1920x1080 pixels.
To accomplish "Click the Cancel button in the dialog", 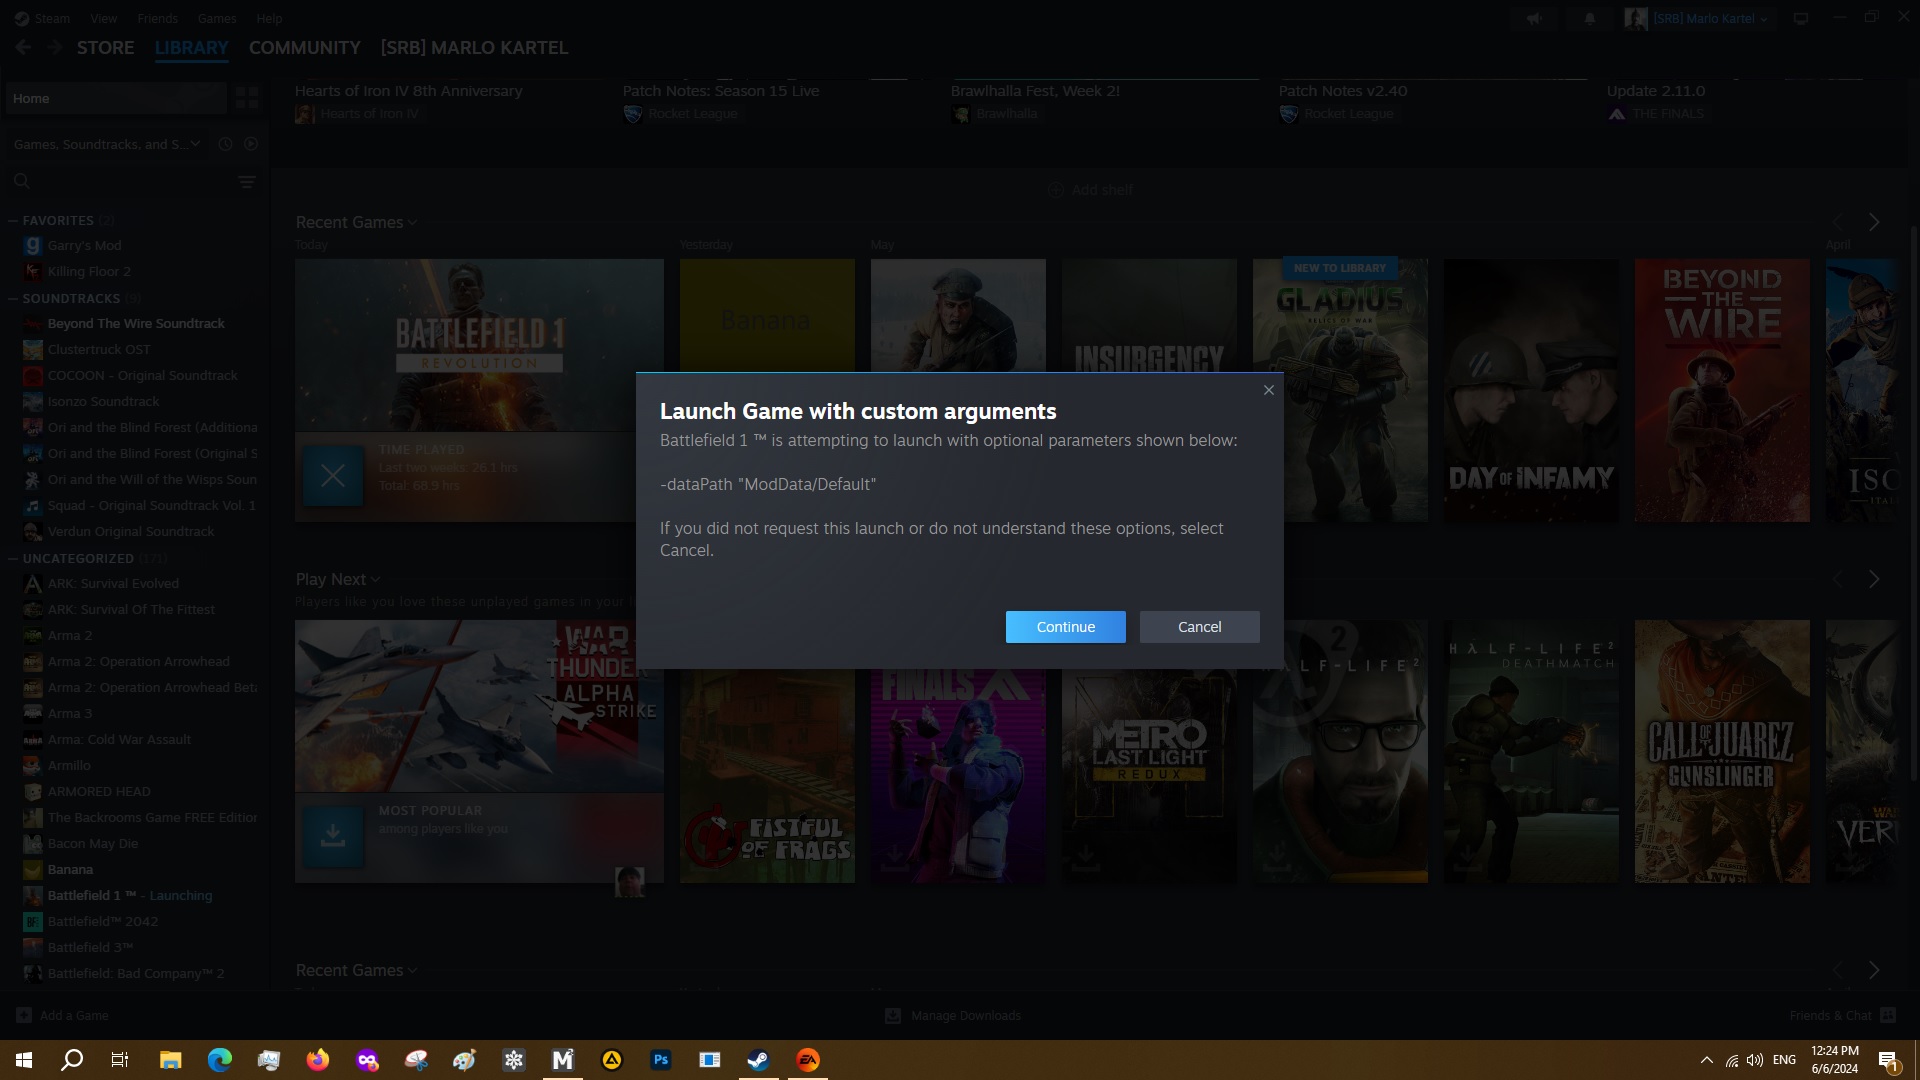I will [x=1199, y=627].
